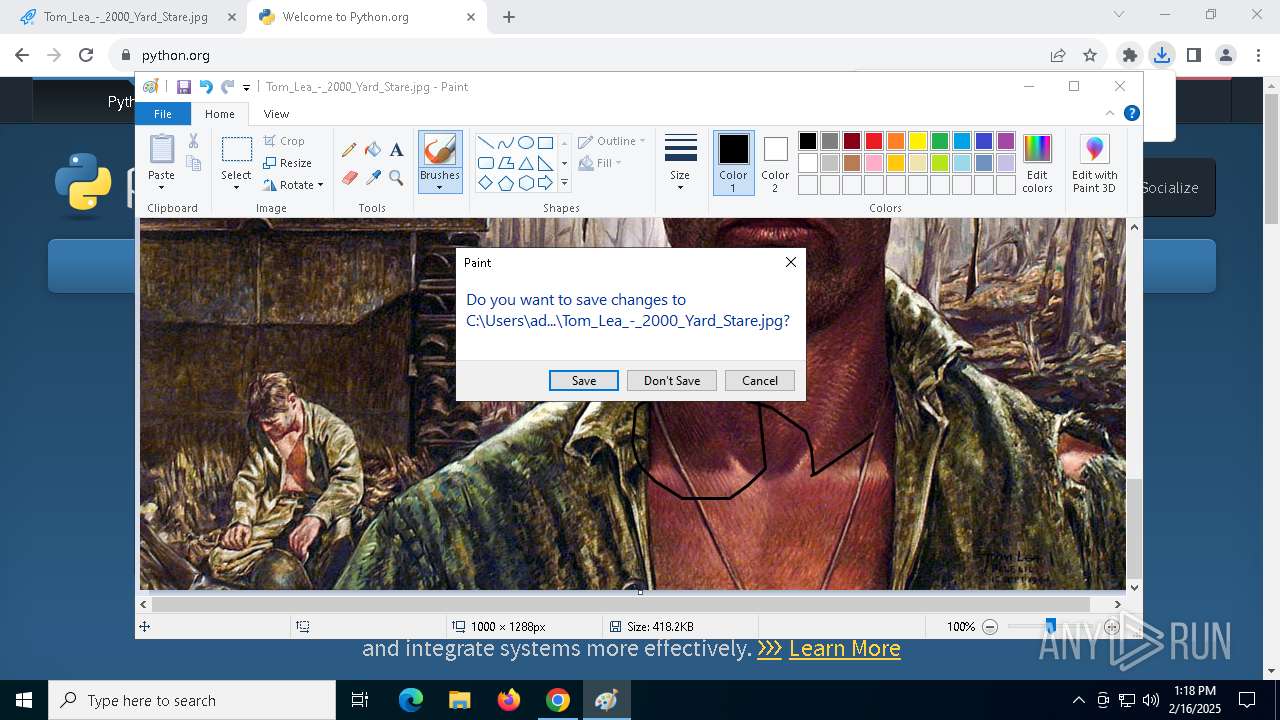Click the zoom in plus button in status bar
The width and height of the screenshot is (1280, 720).
1112,627
